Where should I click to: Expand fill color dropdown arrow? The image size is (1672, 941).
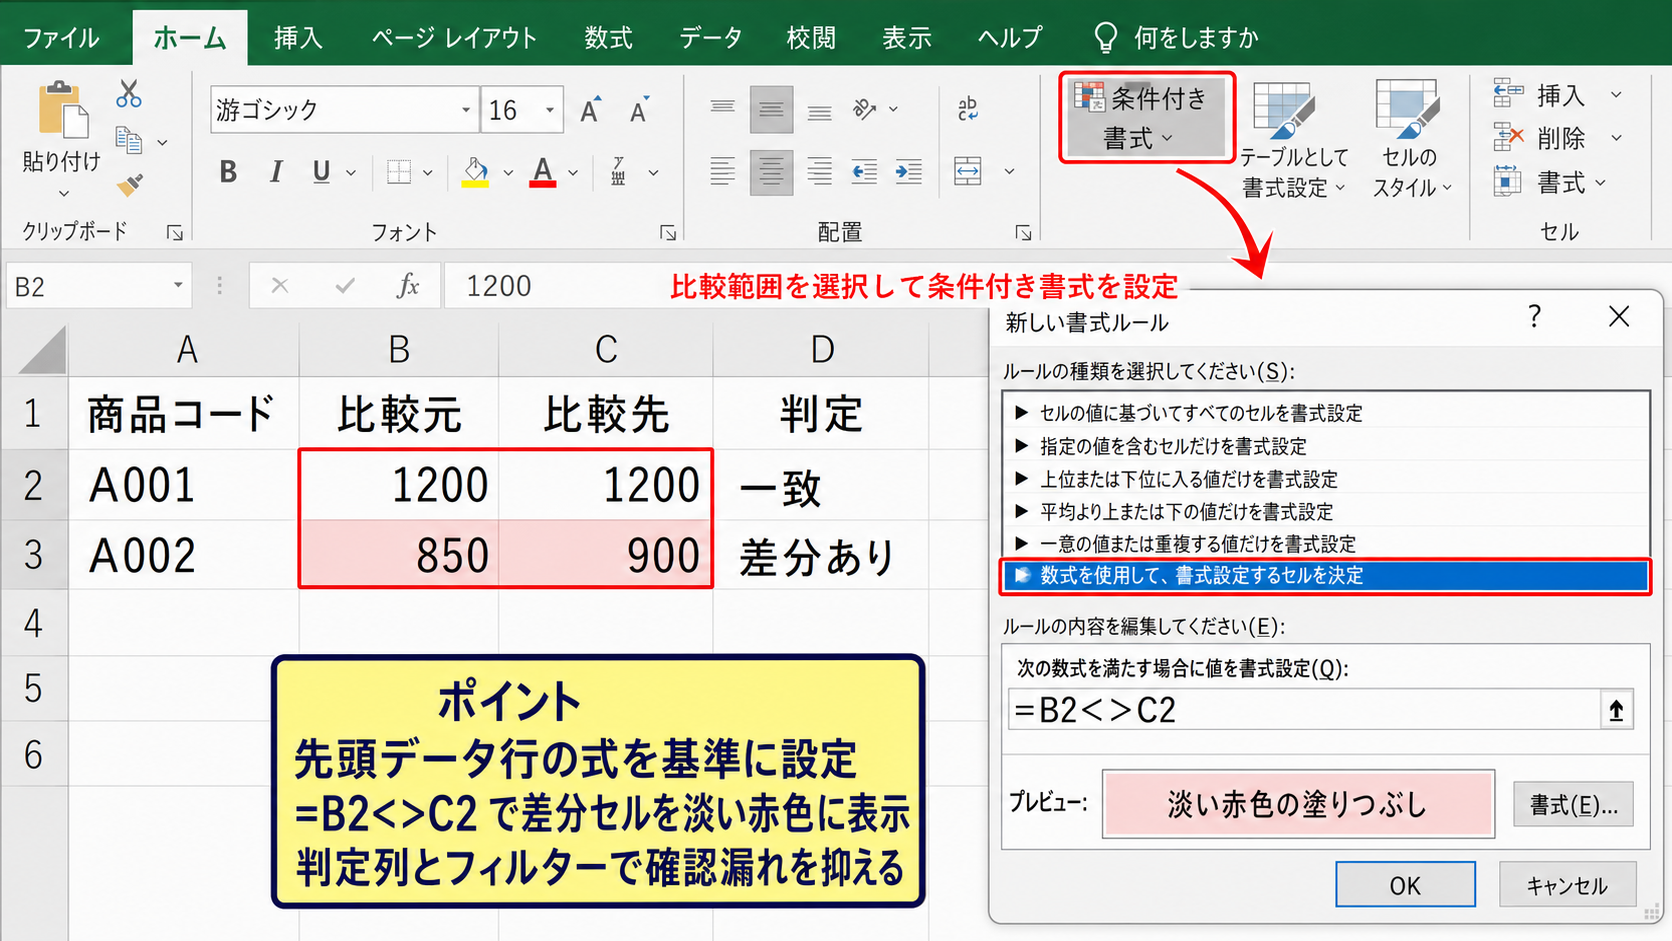pyautogui.click(x=508, y=173)
